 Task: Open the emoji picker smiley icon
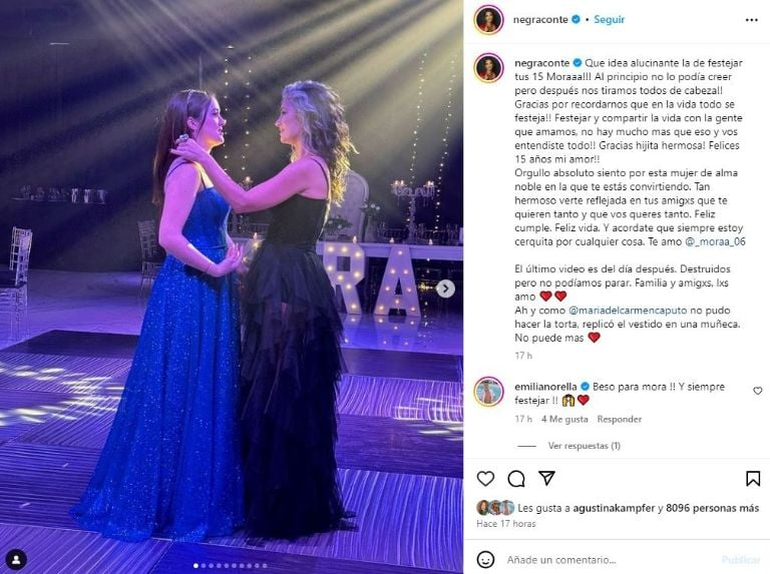pos(486,559)
